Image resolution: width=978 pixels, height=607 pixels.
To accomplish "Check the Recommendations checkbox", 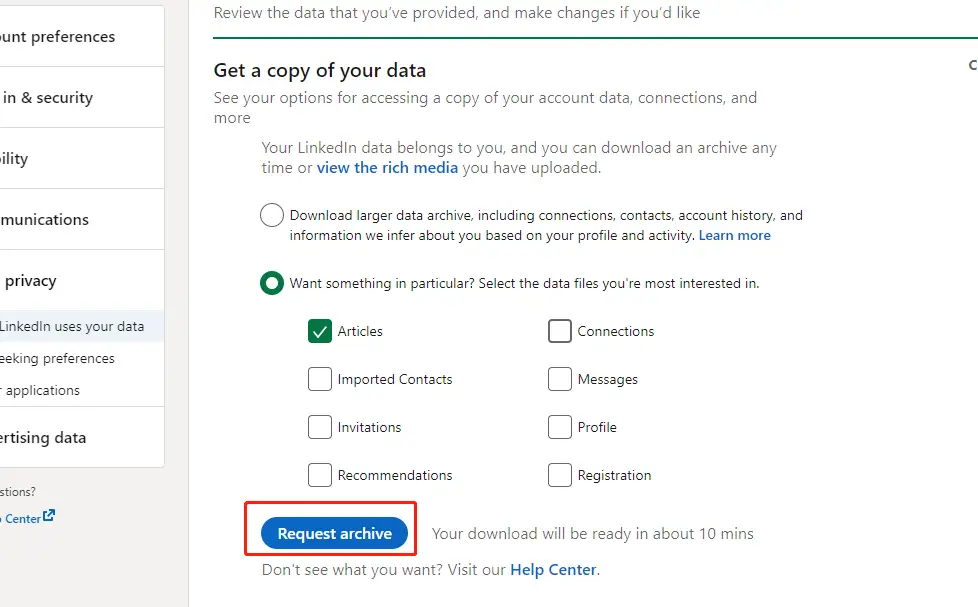I will [320, 475].
